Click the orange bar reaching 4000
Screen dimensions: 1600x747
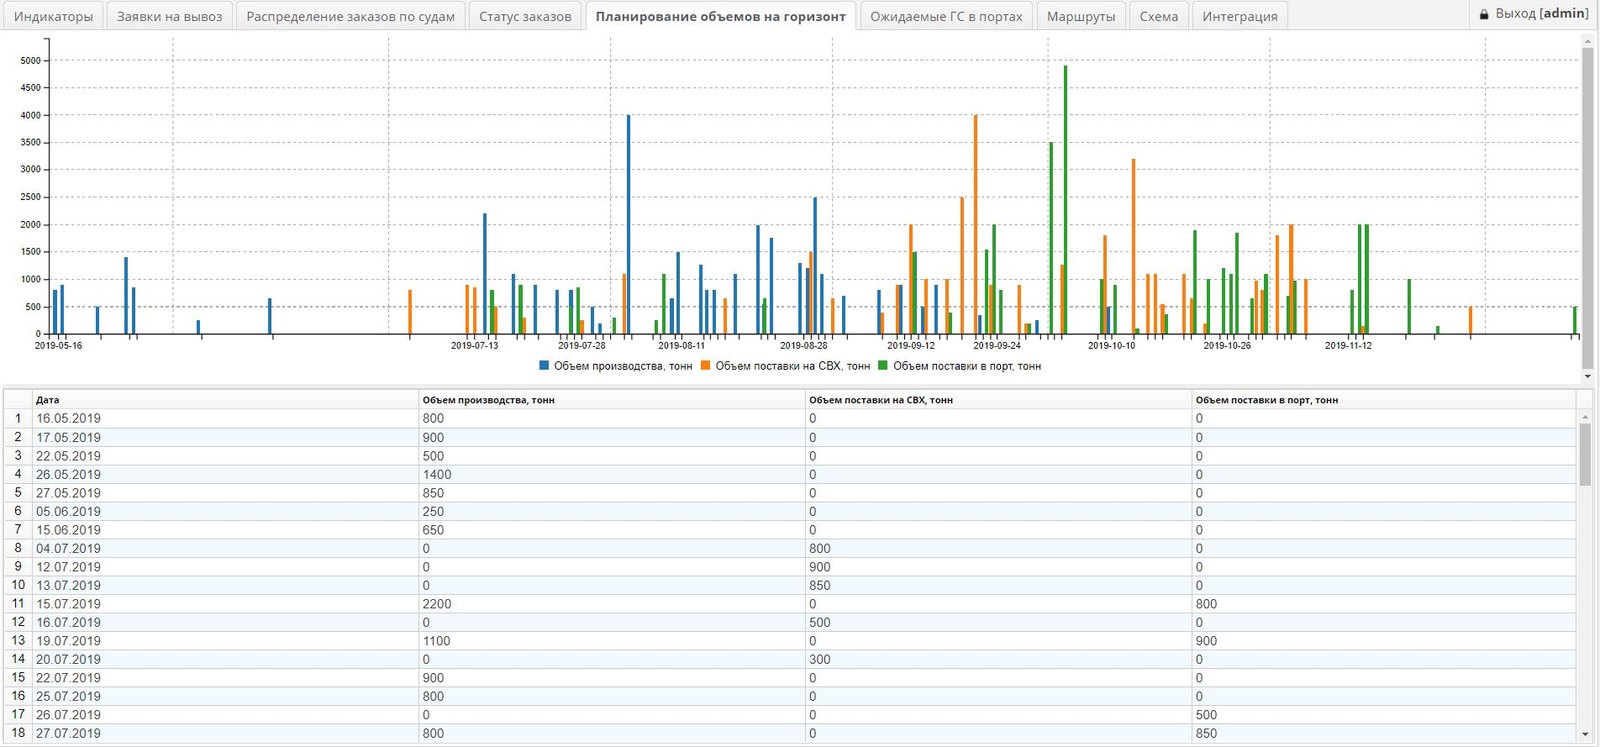tap(975, 224)
